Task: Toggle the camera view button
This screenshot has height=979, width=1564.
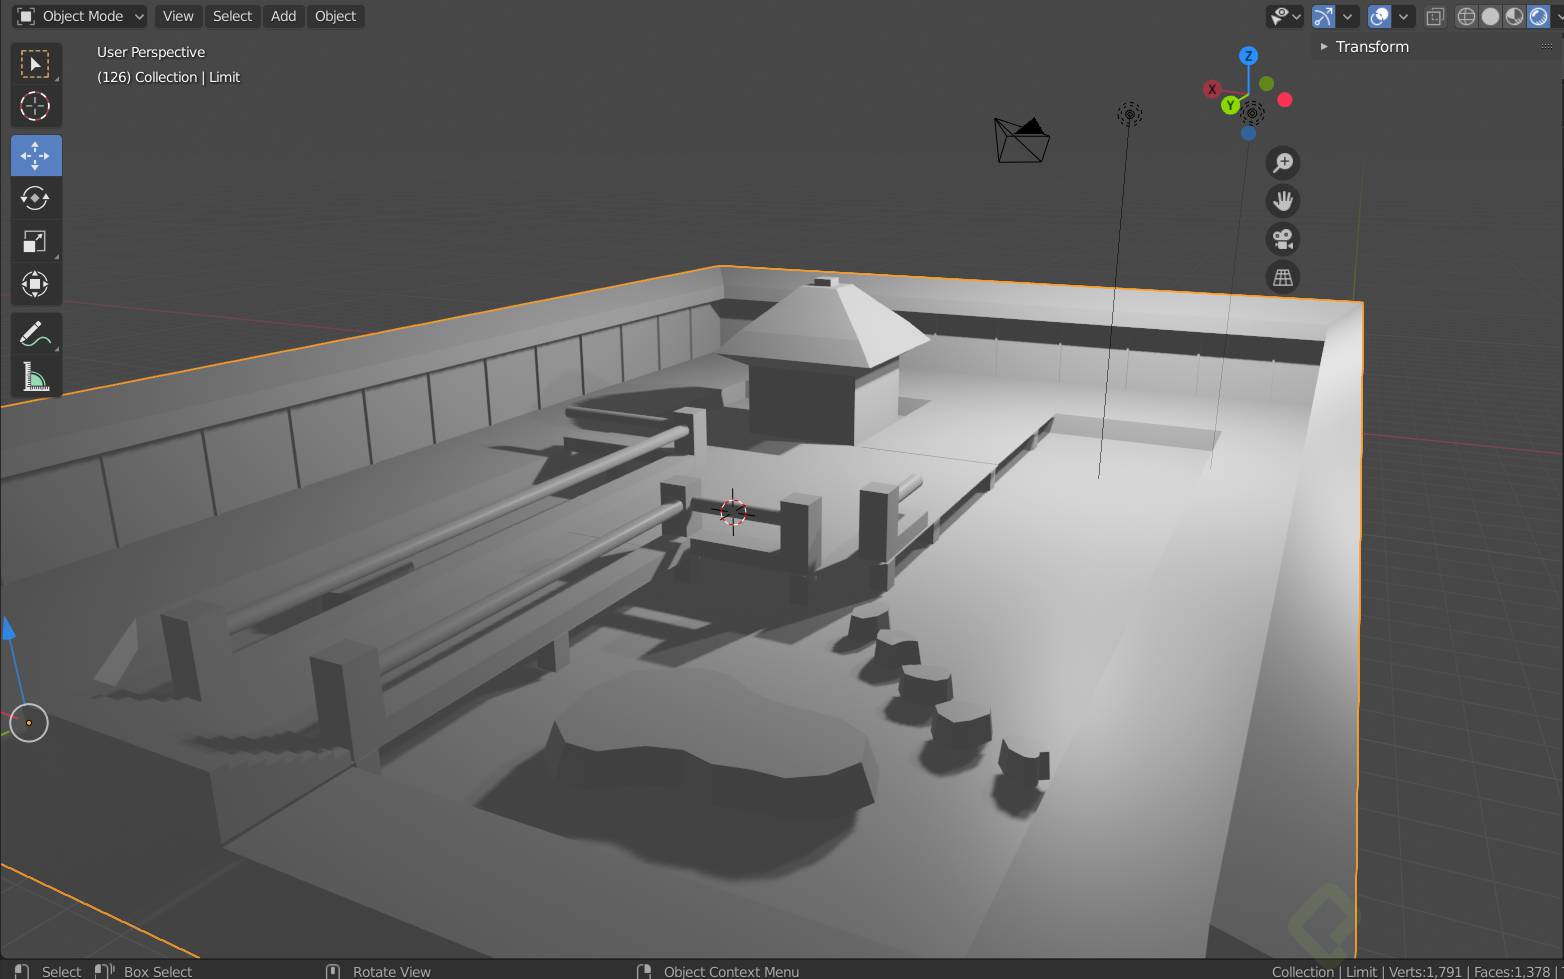Action: (1283, 239)
